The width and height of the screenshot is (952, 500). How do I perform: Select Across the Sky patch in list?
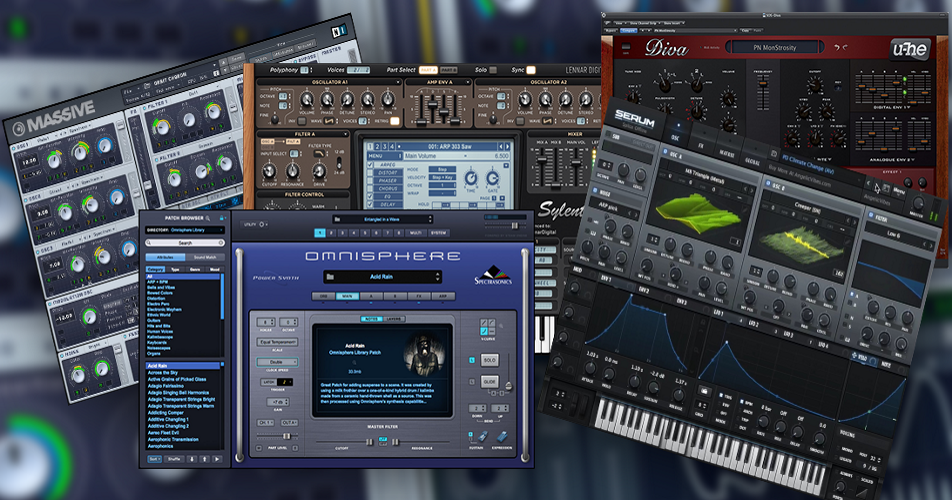(163, 373)
